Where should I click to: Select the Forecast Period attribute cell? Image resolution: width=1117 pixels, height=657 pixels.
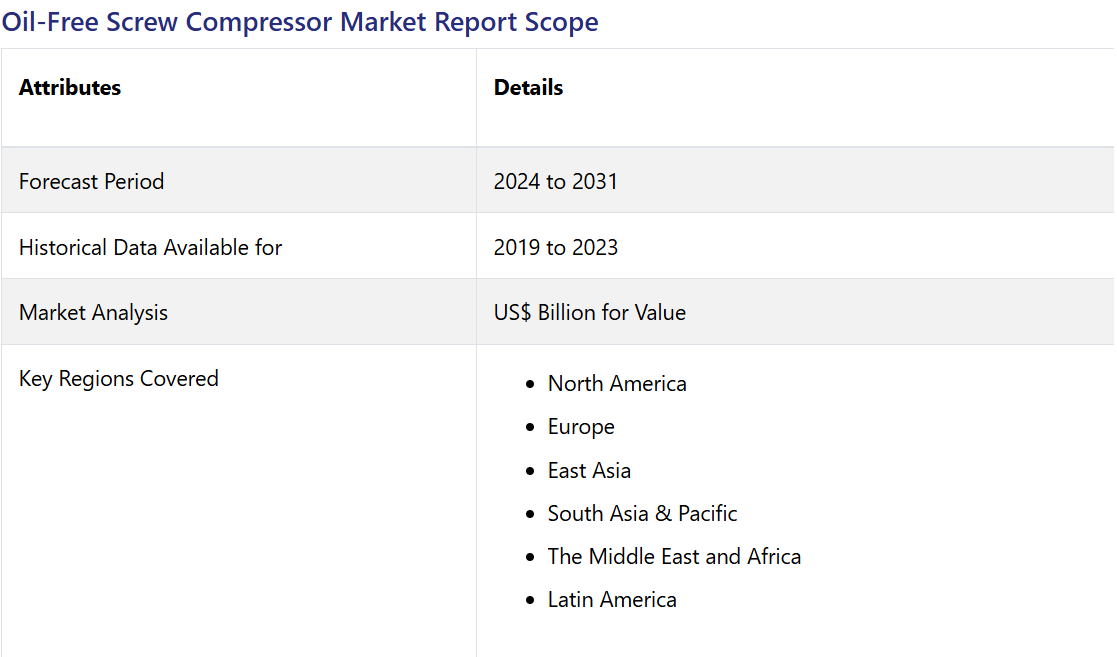point(91,181)
